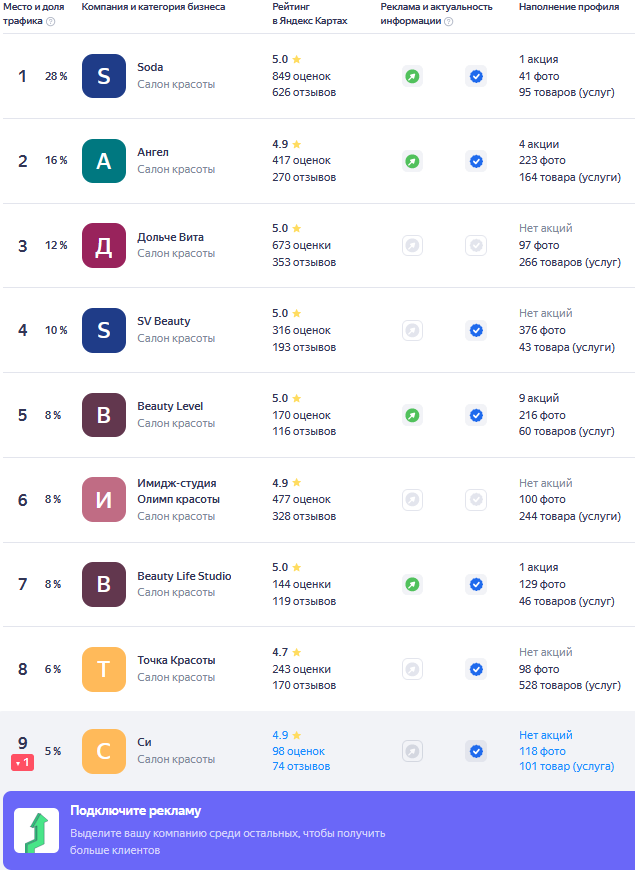Click the Имидж-студия Олимп красоты avatar
This screenshot has width=635, height=870.
[104, 499]
